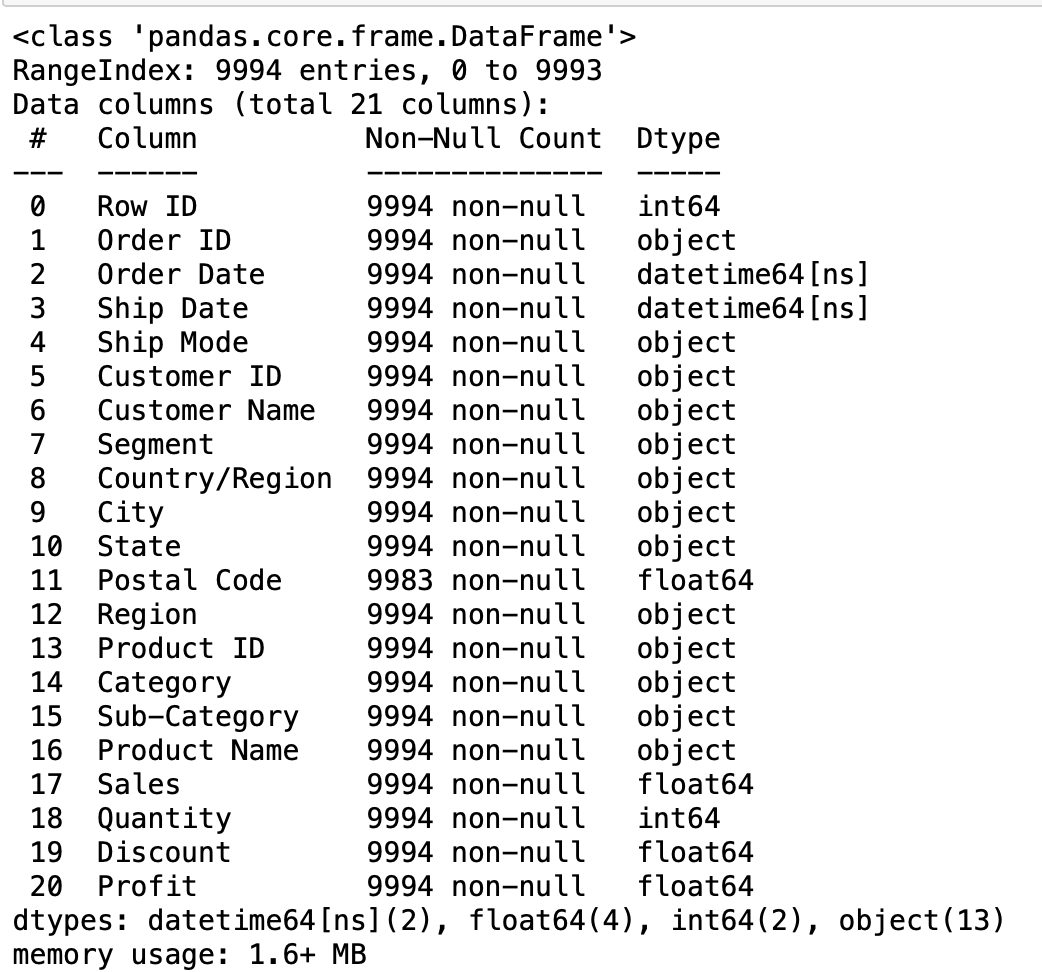Click the RangeIndex 9994 entries line

307,72
